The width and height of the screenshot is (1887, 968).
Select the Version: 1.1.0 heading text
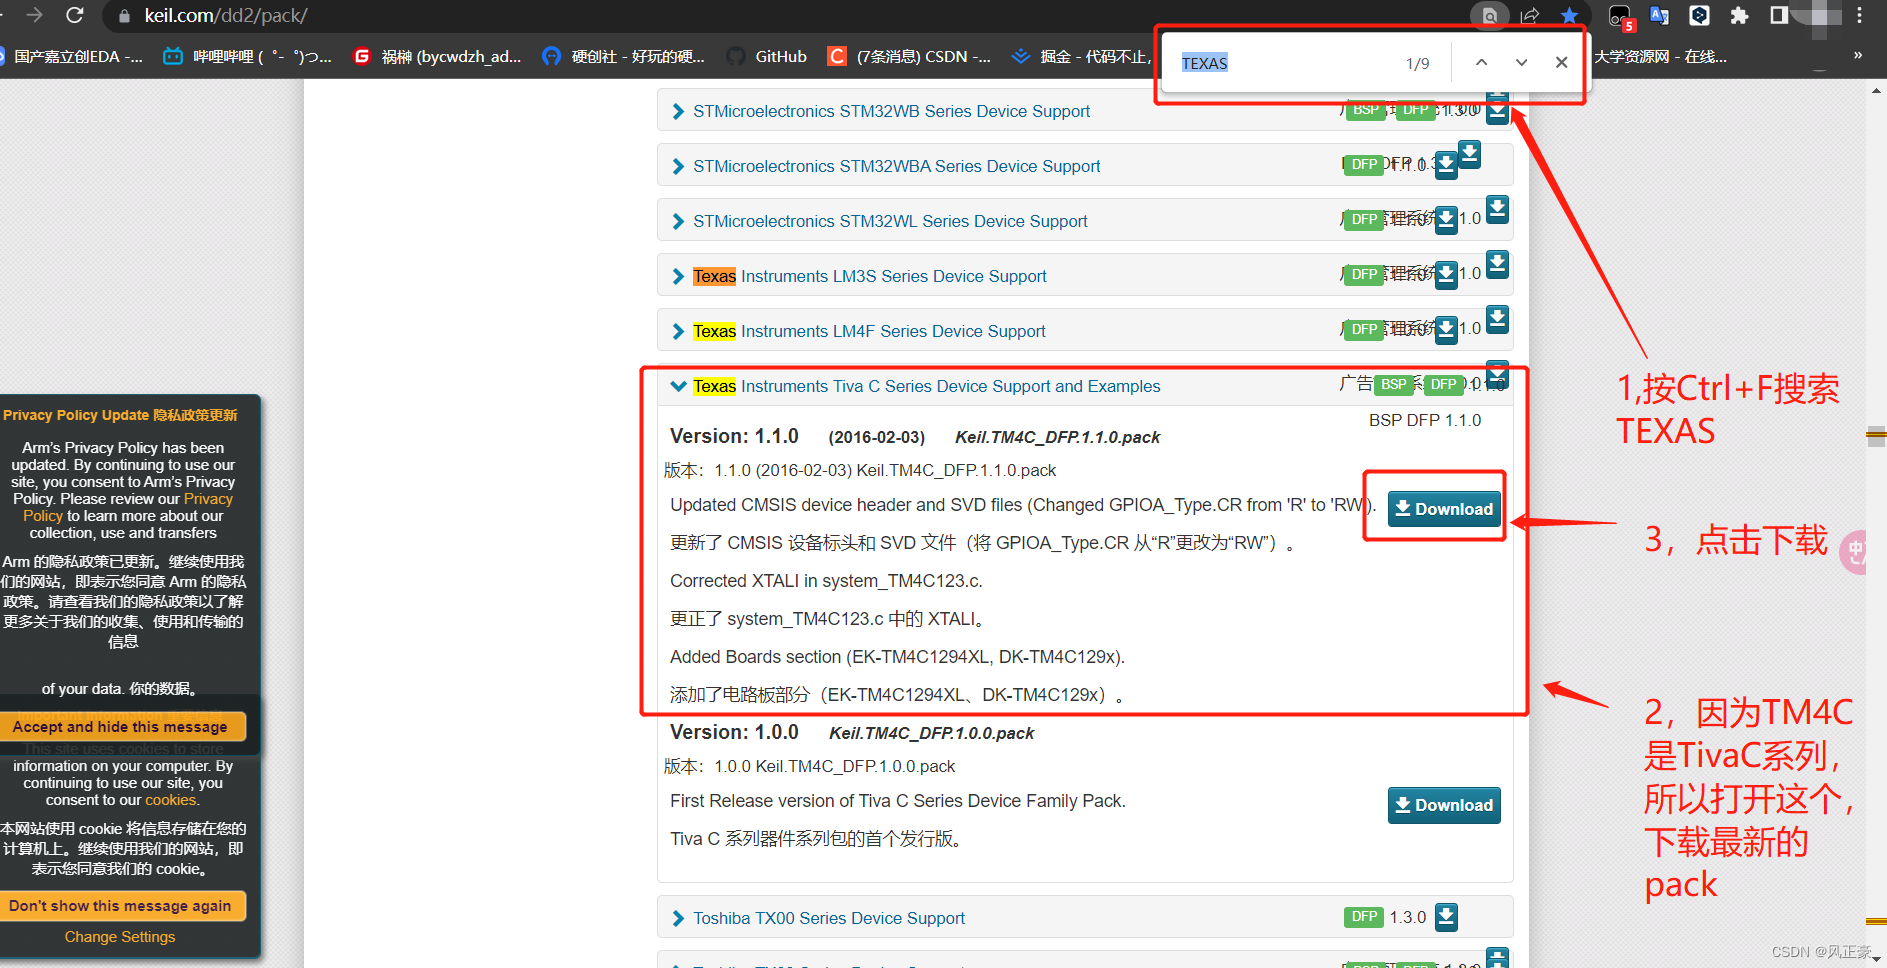tap(734, 436)
